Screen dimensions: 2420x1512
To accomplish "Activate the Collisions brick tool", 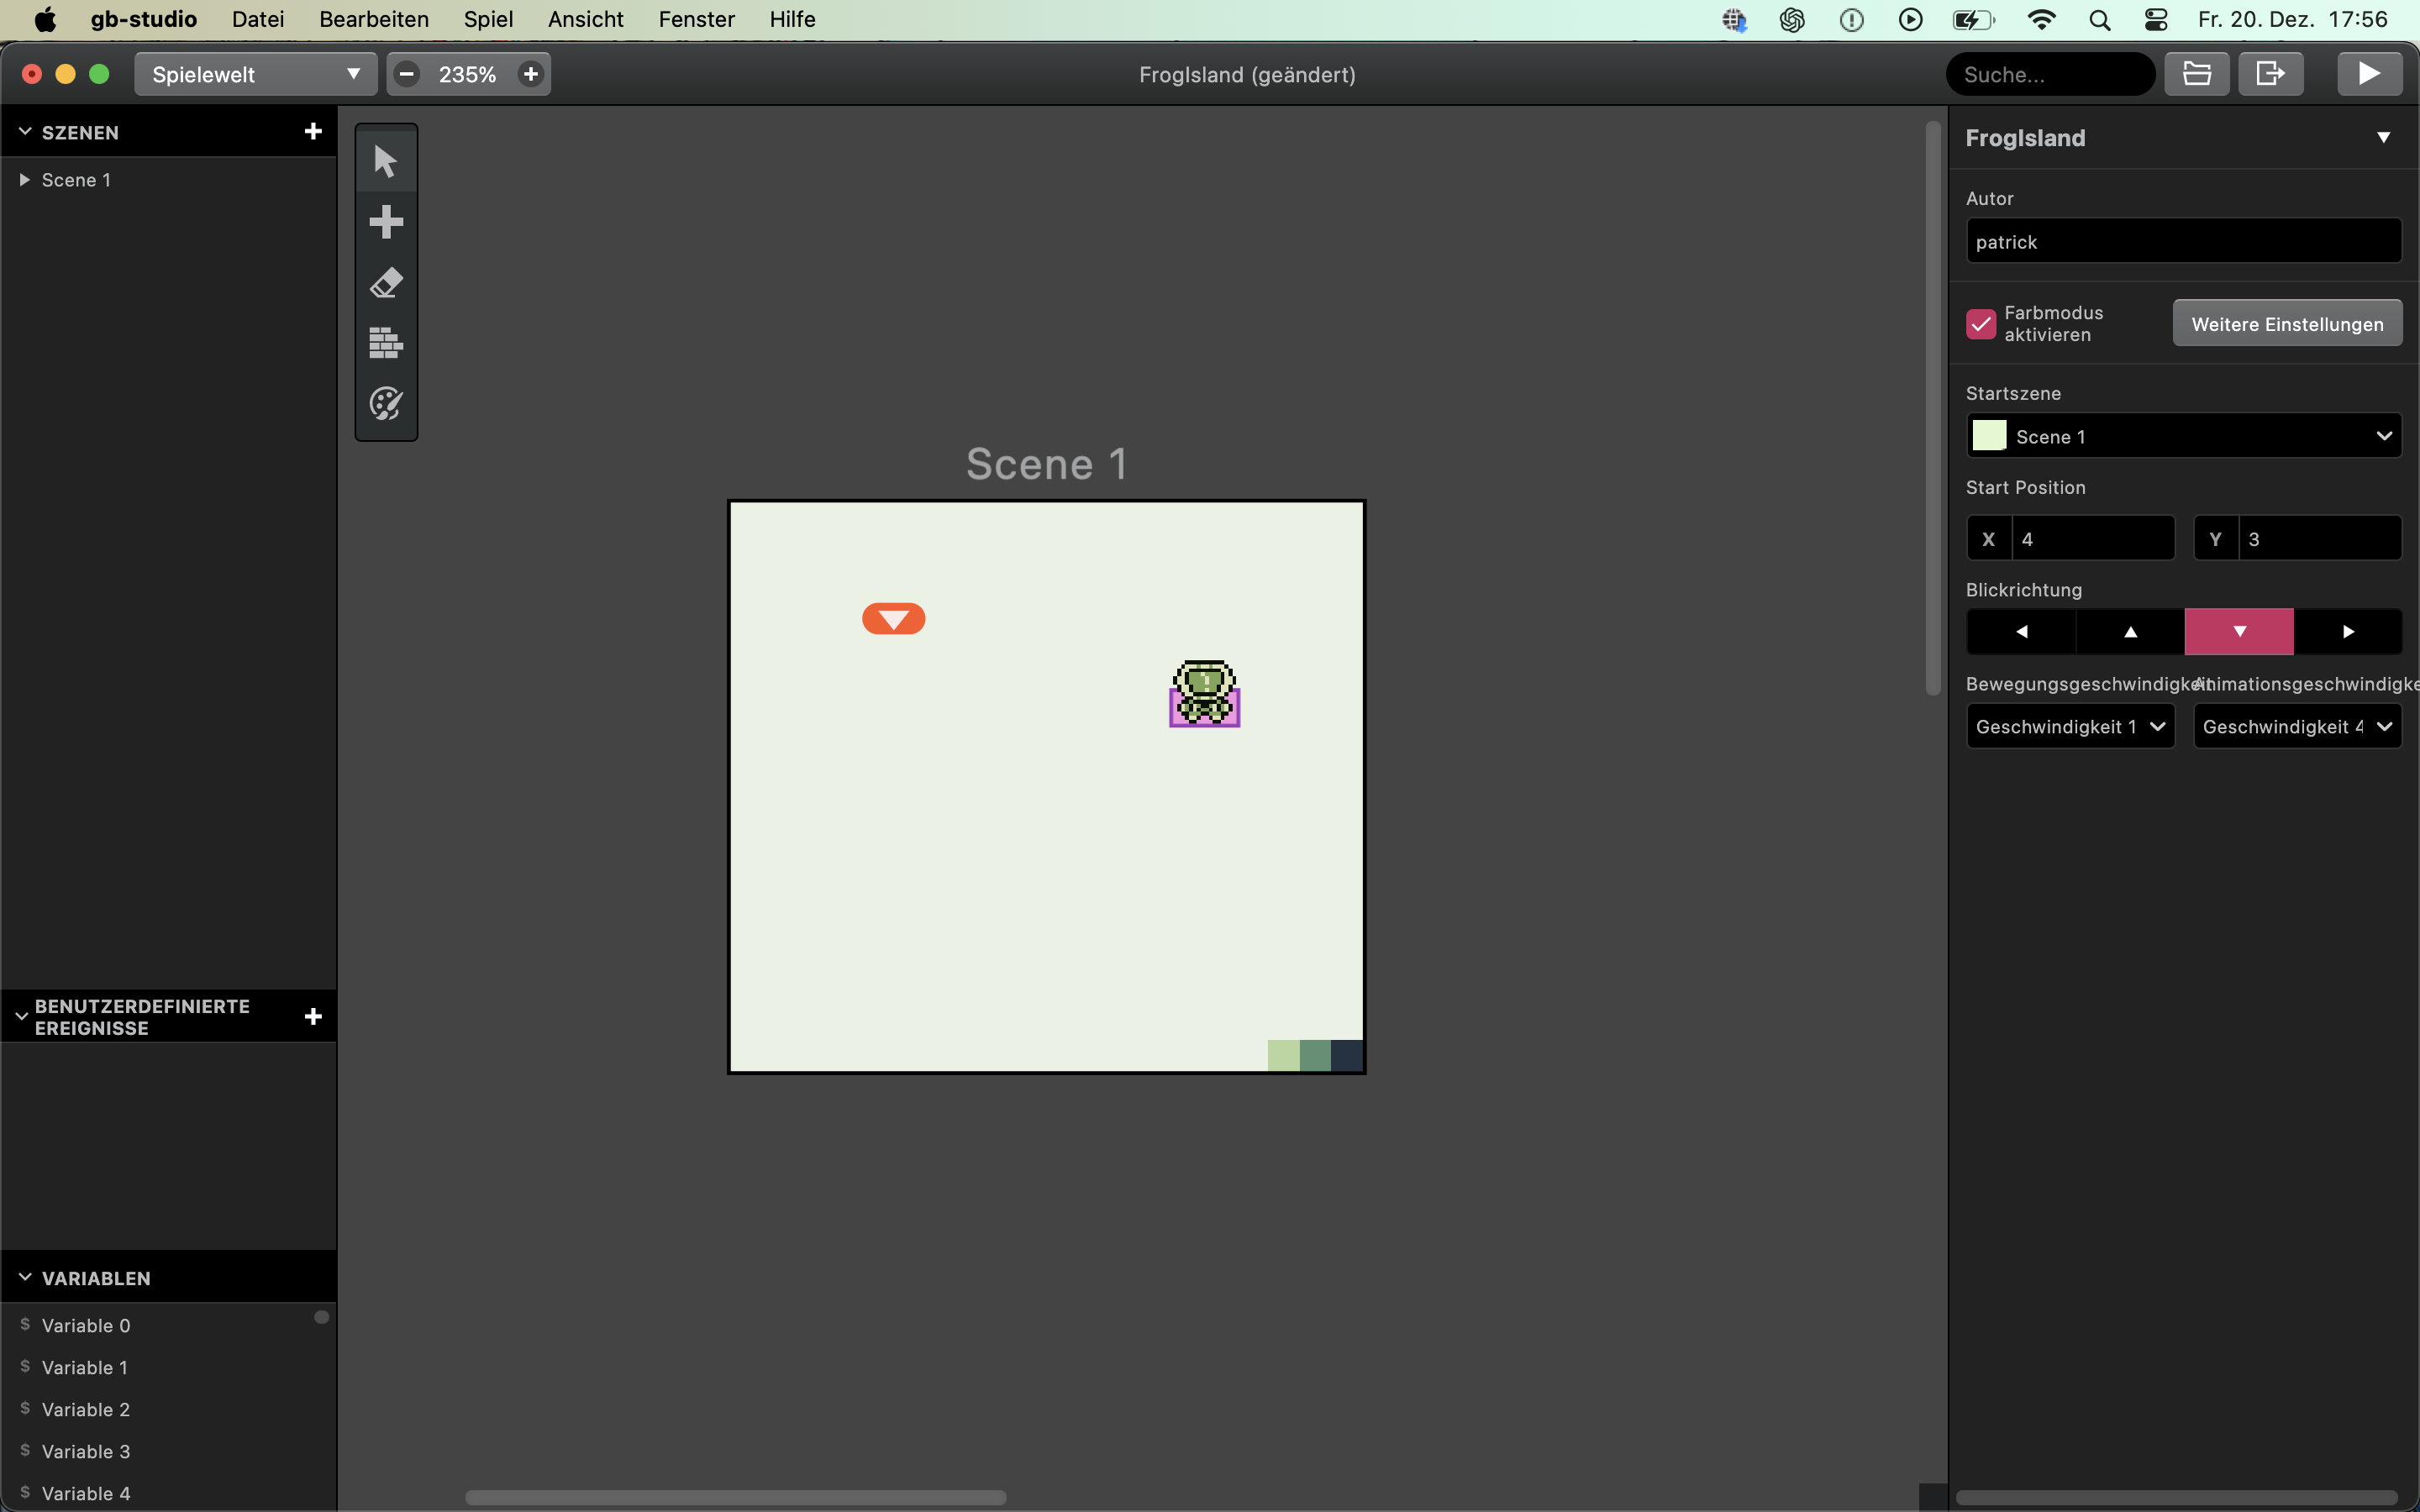I will pos(386,343).
